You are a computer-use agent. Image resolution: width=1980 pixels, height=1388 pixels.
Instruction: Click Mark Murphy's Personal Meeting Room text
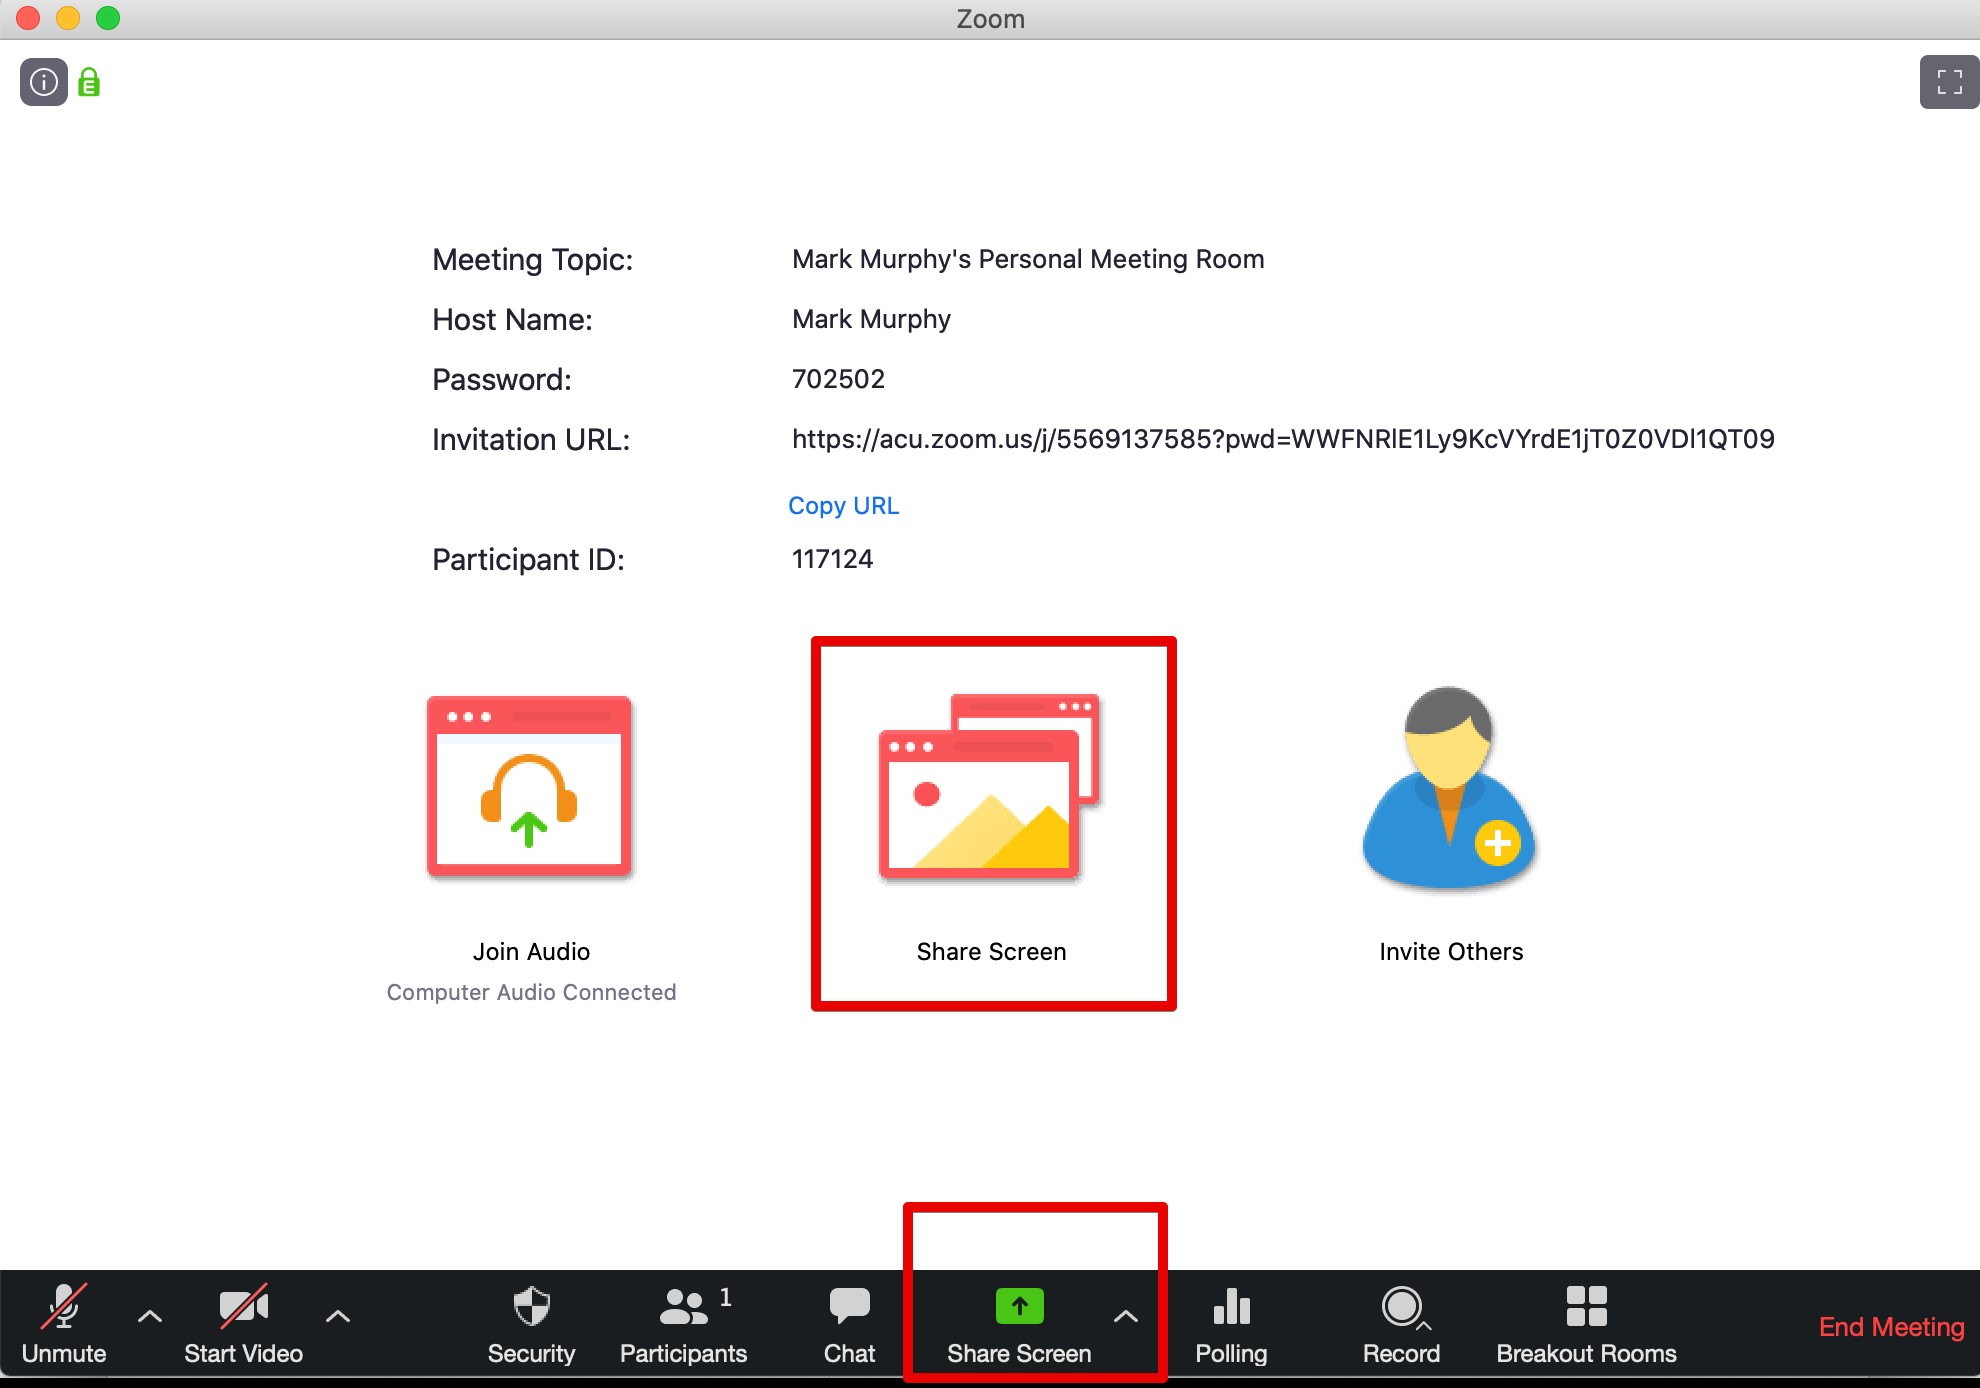(x=1028, y=259)
